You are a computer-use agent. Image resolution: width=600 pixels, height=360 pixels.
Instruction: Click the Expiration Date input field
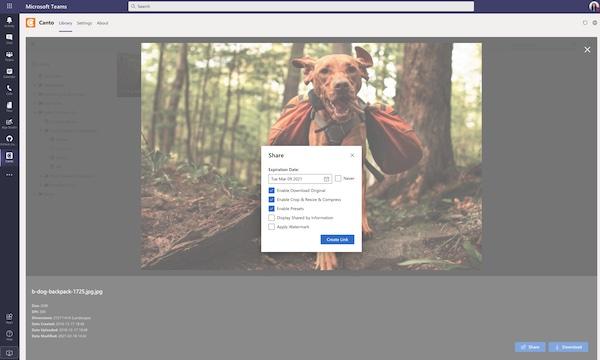click(300, 179)
